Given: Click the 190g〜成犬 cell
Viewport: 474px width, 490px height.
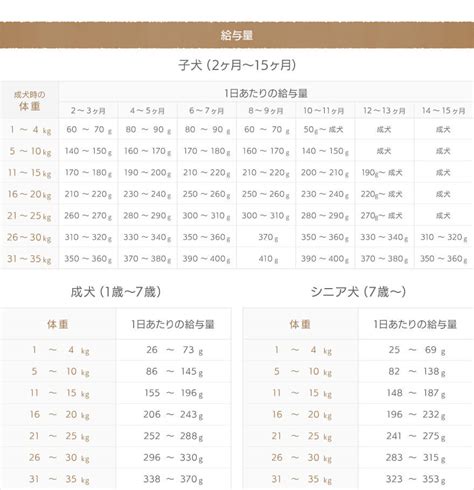Looking at the screenshot, I should click(382, 173).
